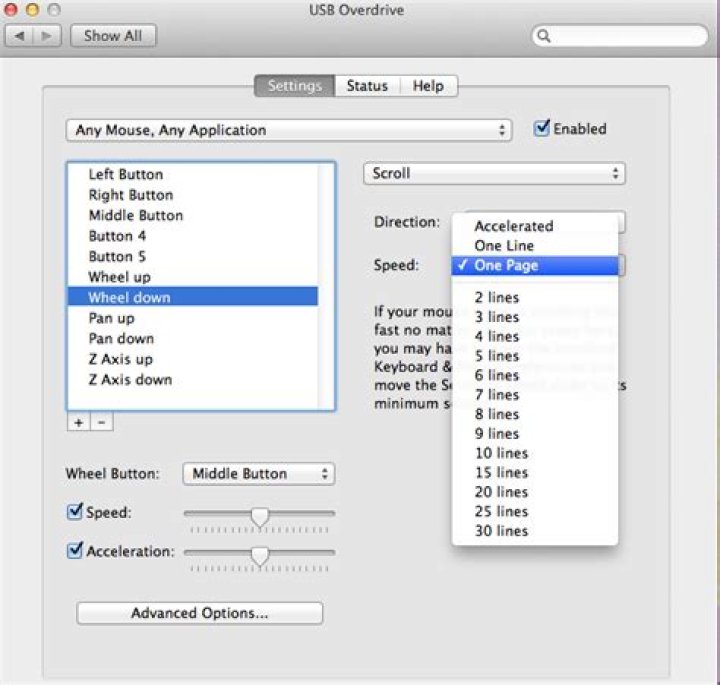Adjust the Acceleration slider handle
The width and height of the screenshot is (720, 685).
click(260, 556)
